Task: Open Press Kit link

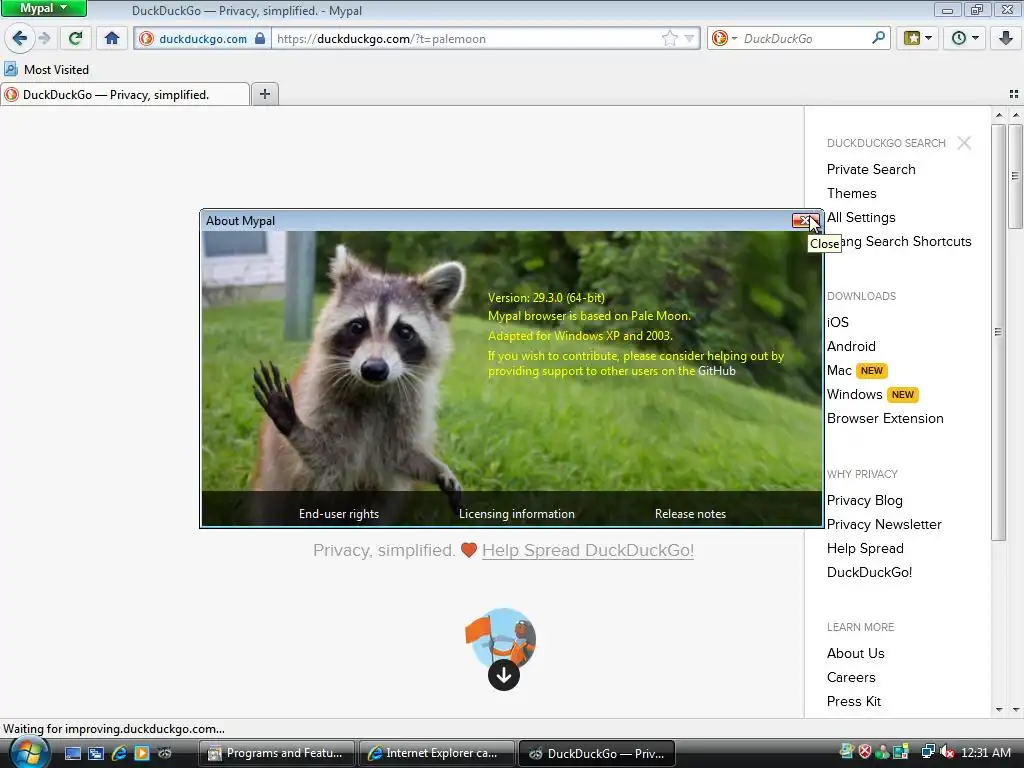Action: click(x=854, y=701)
